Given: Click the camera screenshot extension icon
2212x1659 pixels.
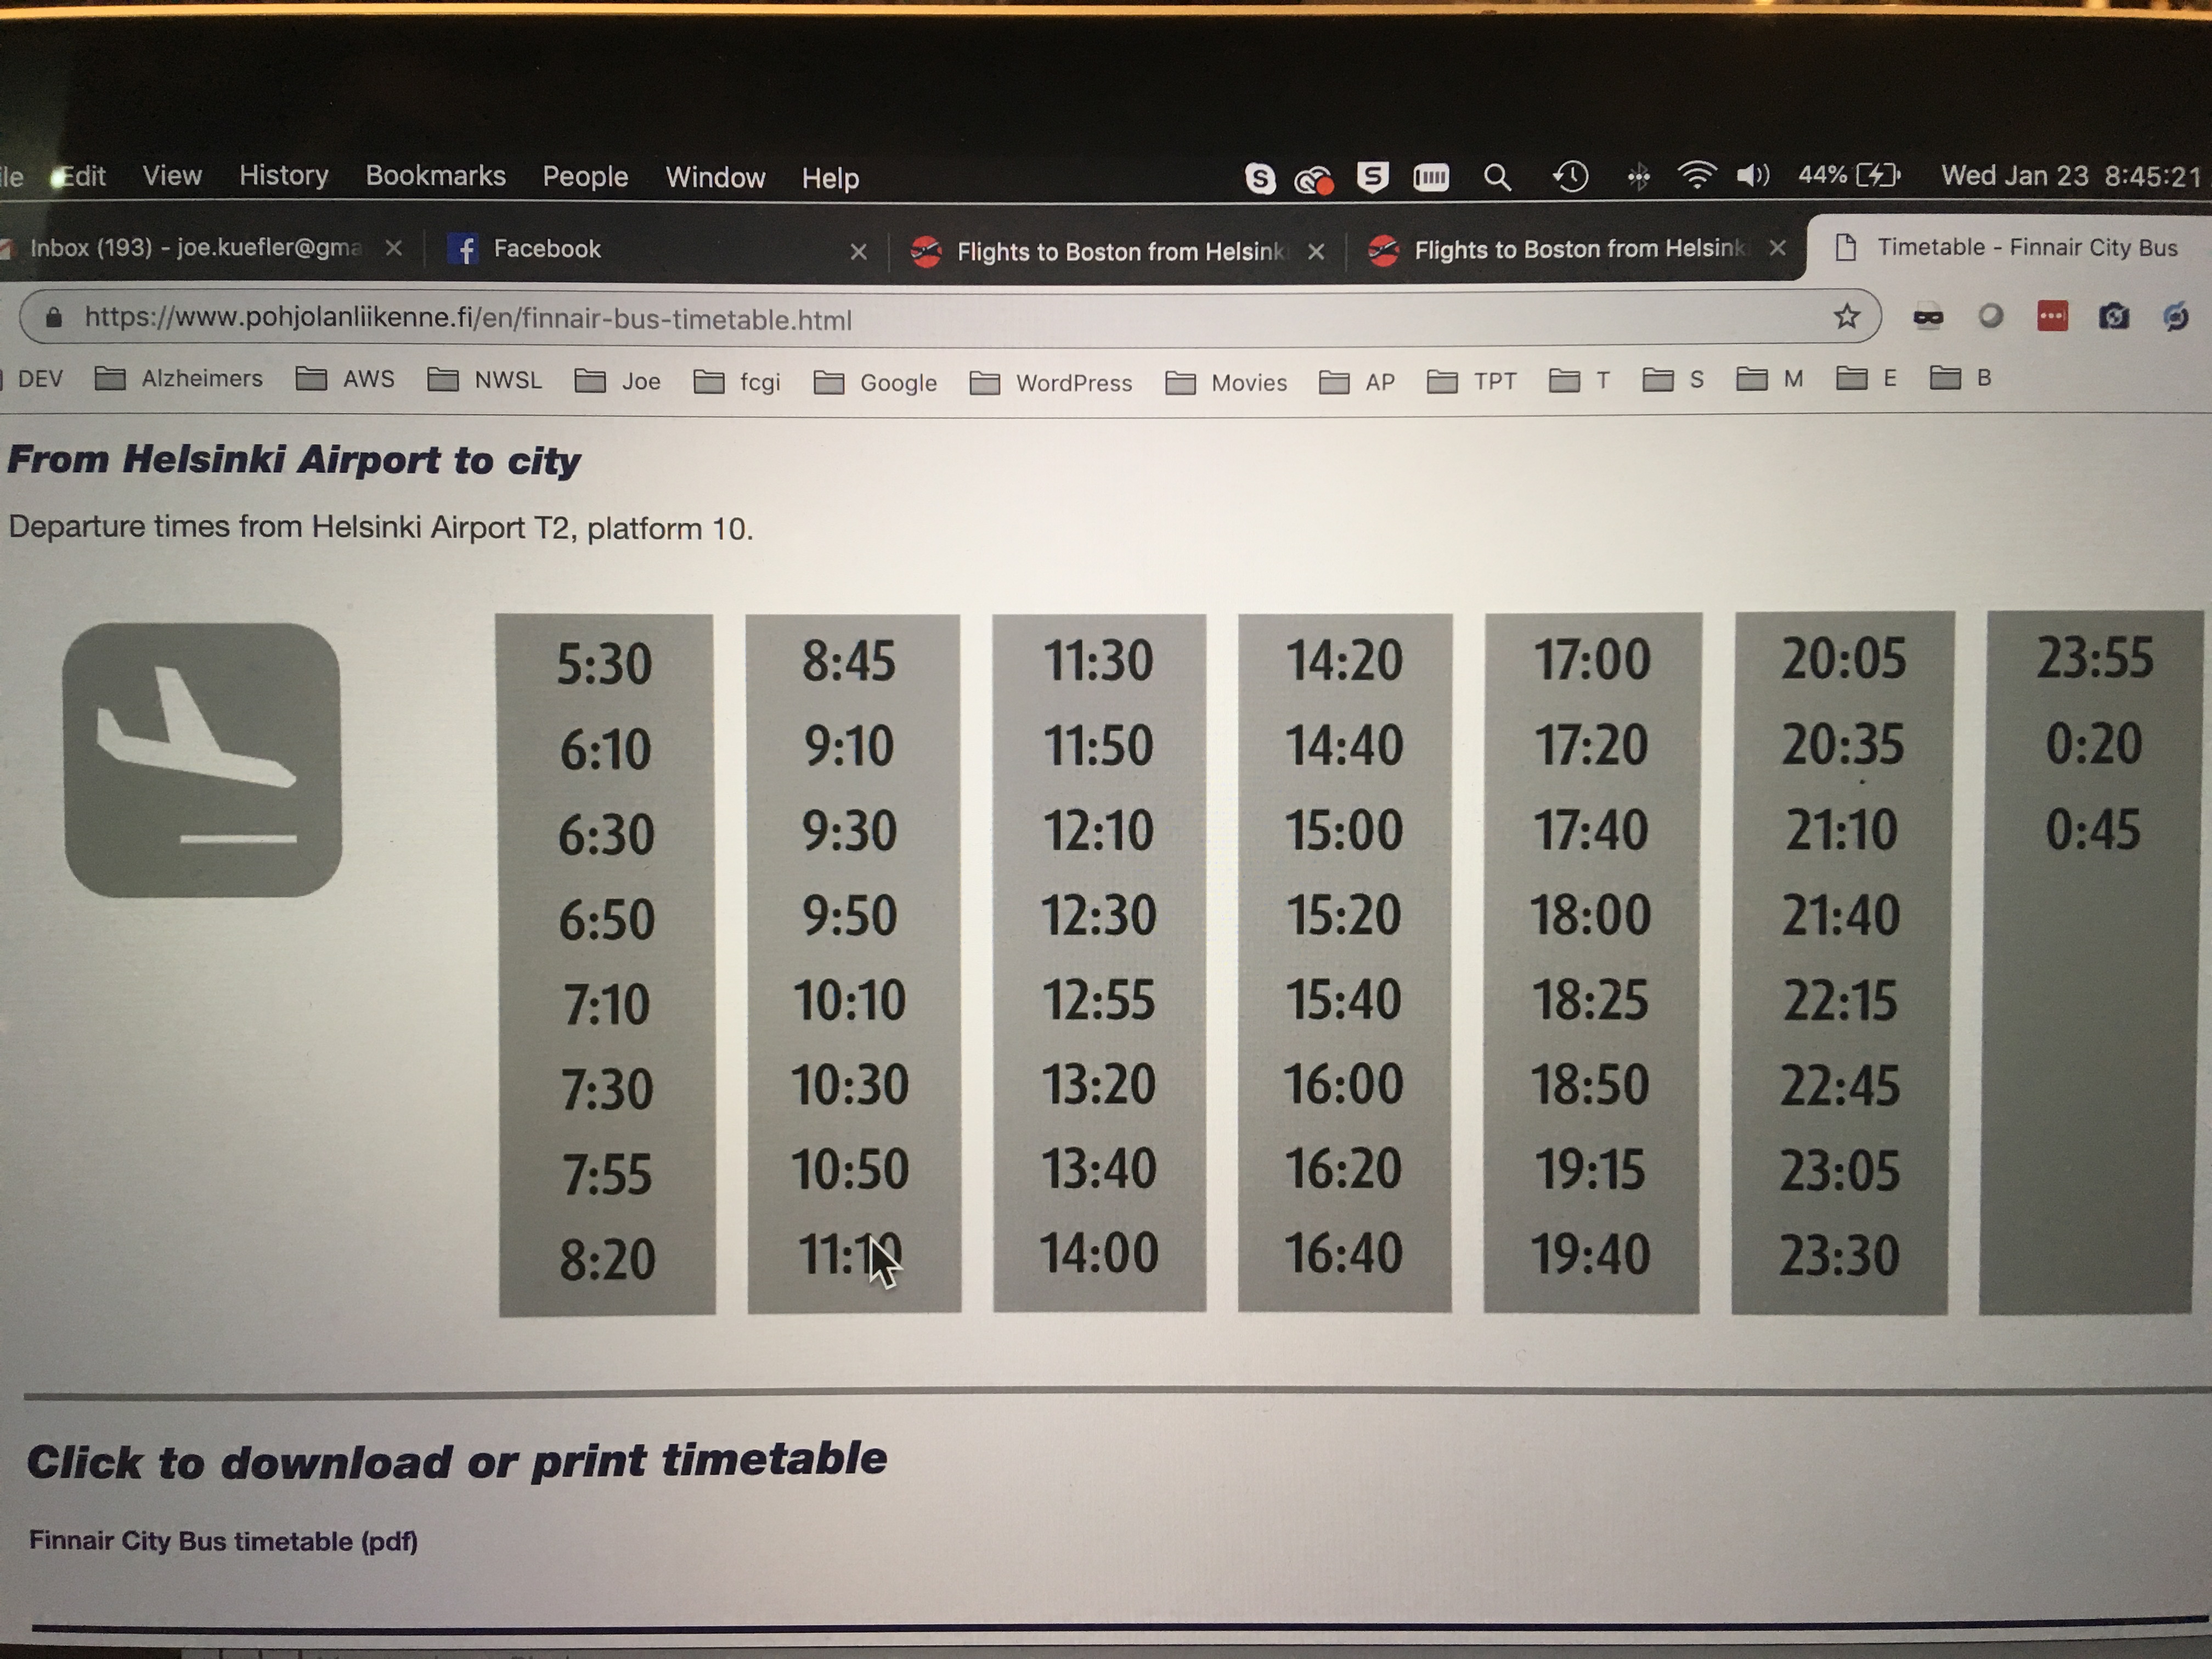Looking at the screenshot, I should click(x=2113, y=317).
